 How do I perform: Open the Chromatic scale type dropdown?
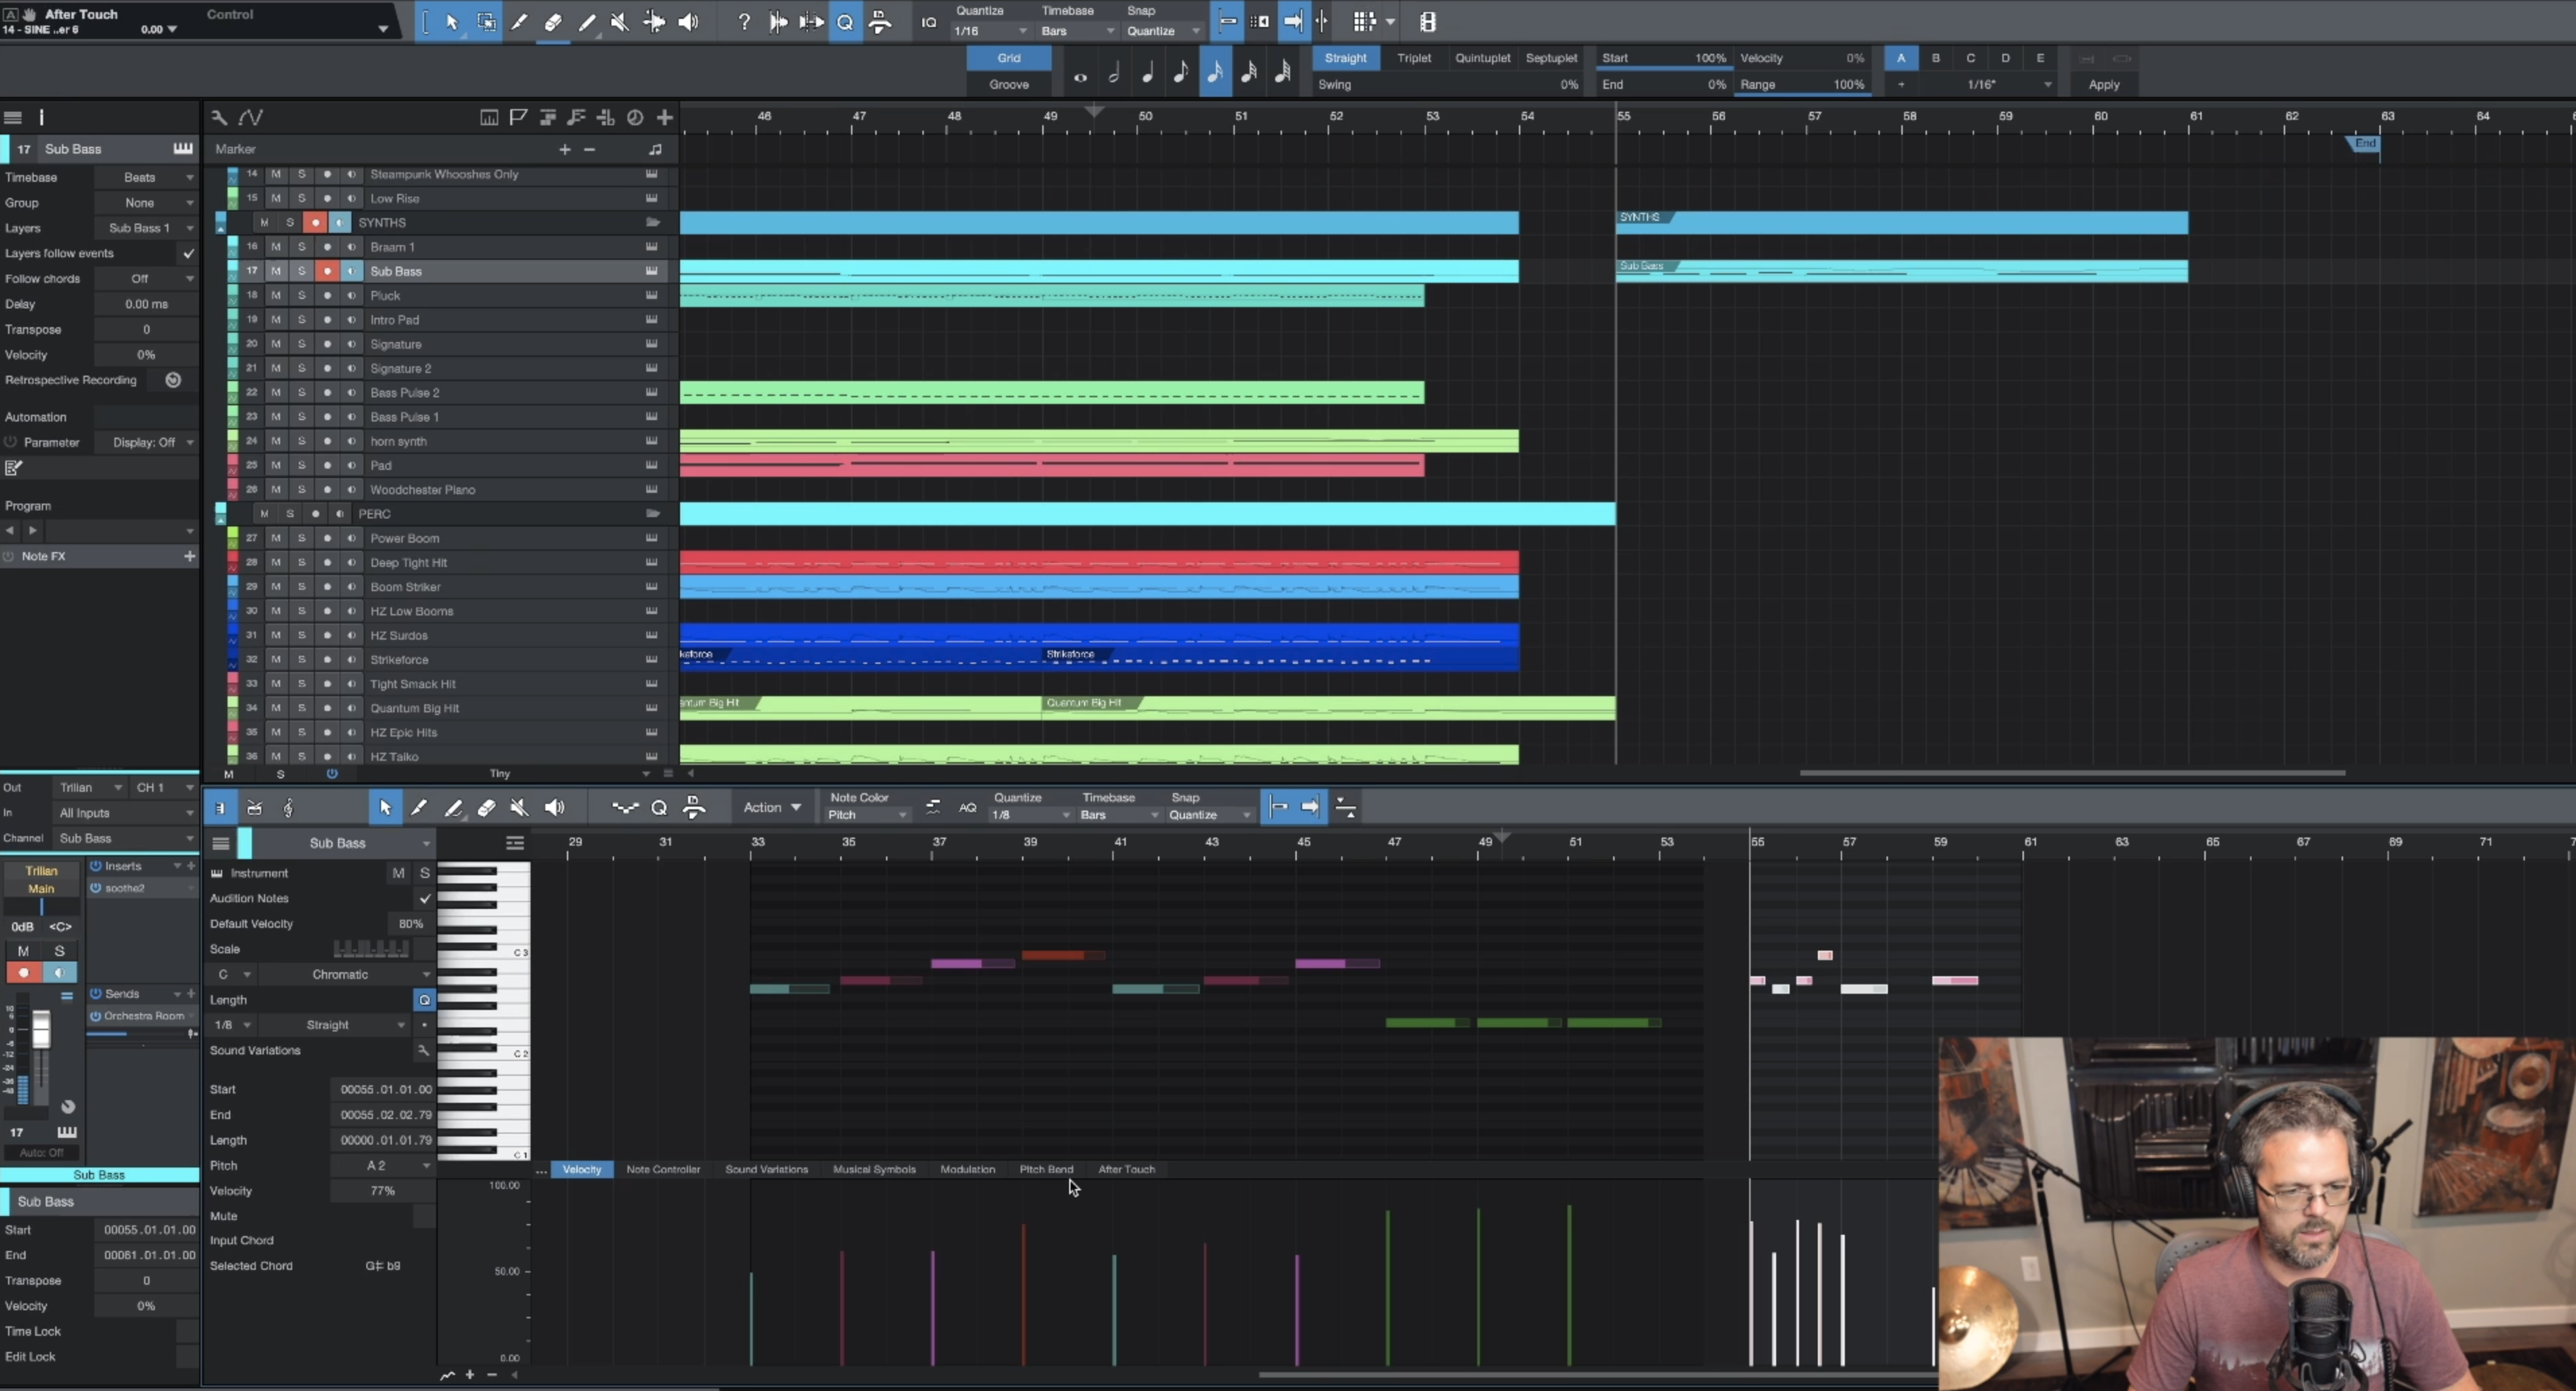(x=347, y=975)
